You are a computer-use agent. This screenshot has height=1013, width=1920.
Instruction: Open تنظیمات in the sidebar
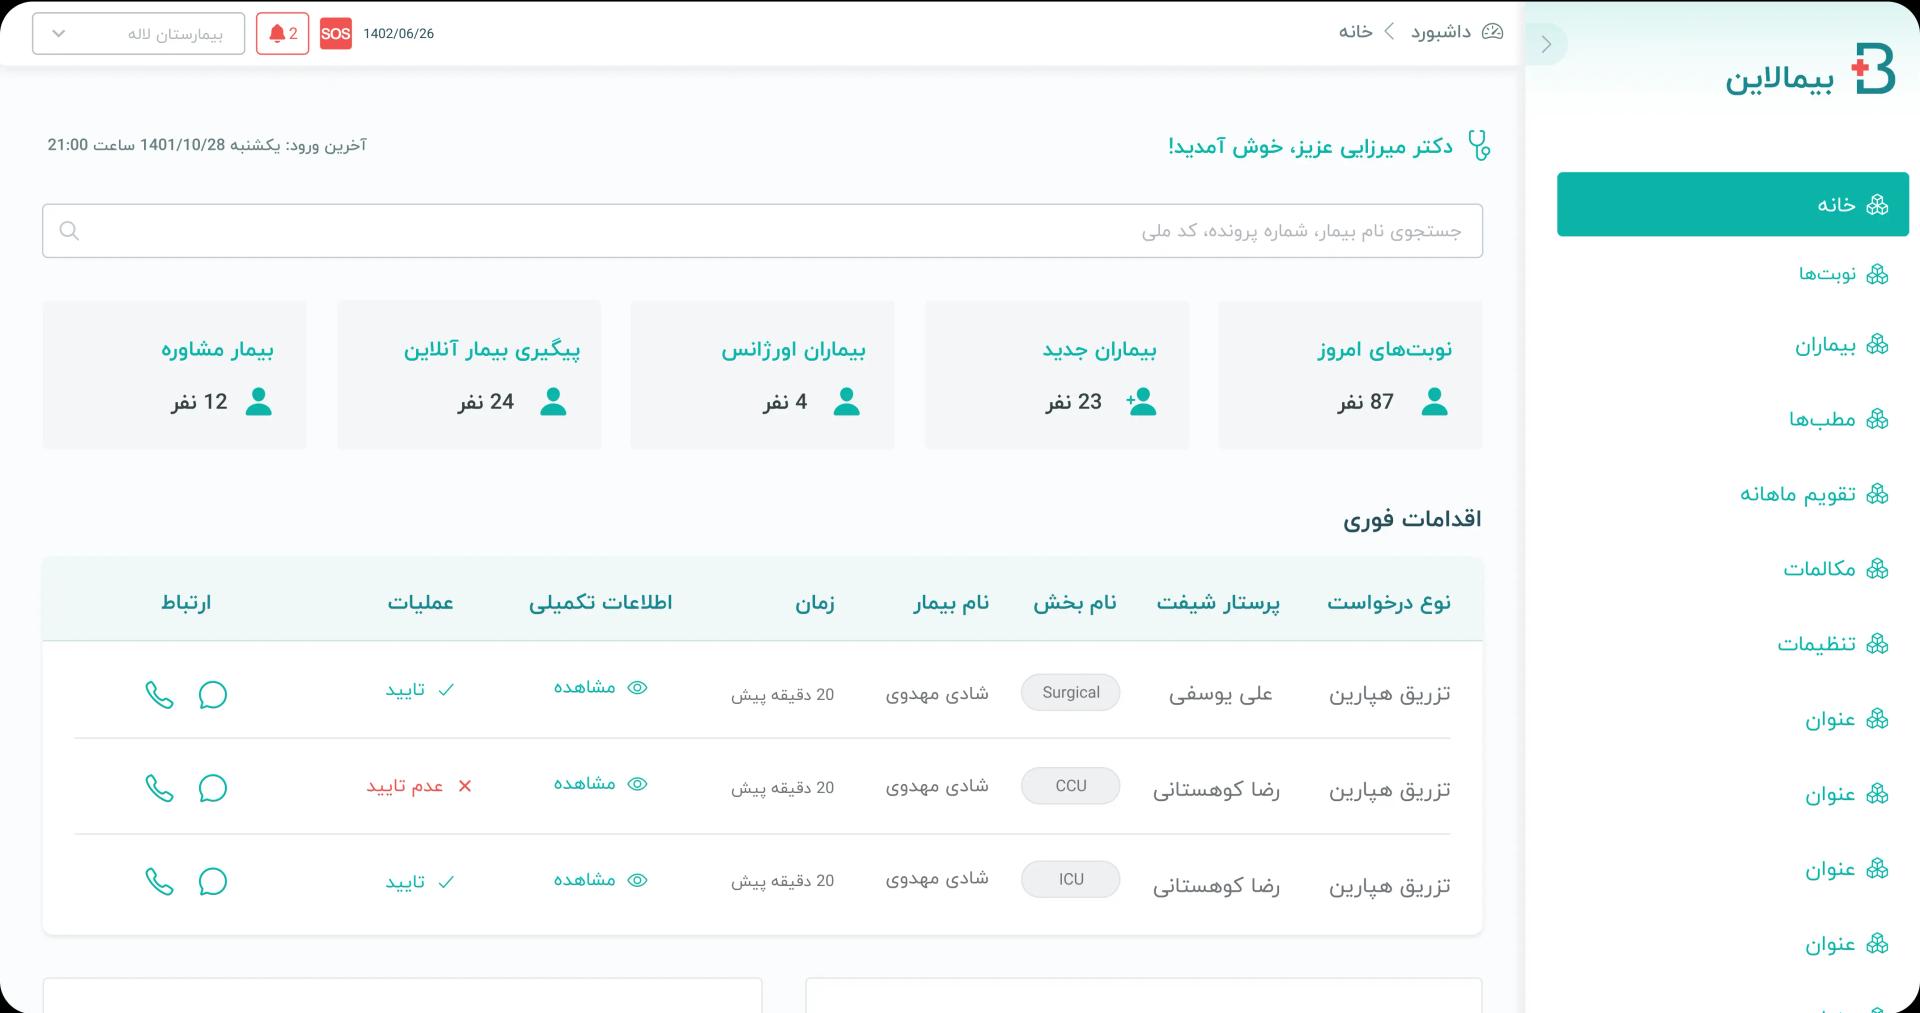click(x=1832, y=644)
